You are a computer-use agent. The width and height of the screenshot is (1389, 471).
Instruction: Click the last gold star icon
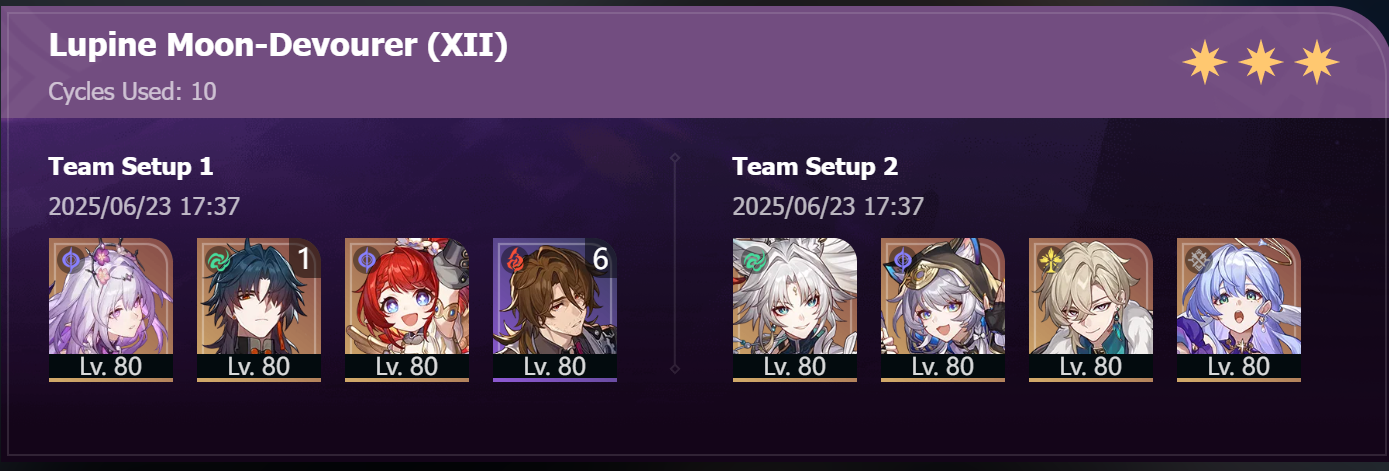coord(1316,64)
